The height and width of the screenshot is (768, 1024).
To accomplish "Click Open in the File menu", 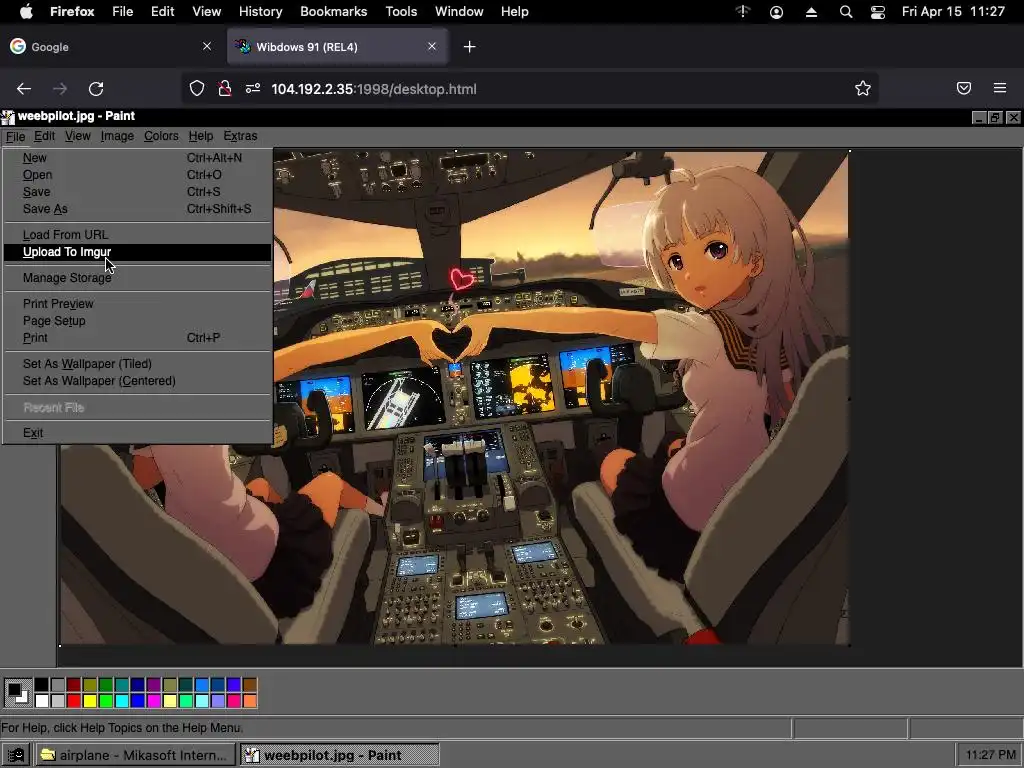I will click(x=137, y=175).
